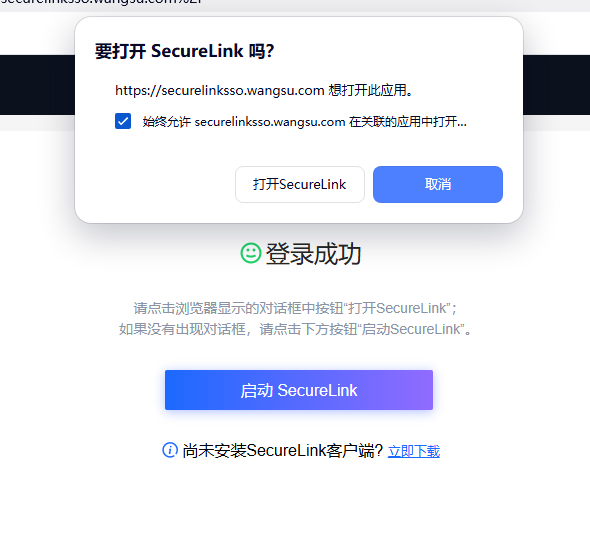Click the 要打开 SecureLink 吗? dialog title

pyautogui.click(x=184, y=51)
